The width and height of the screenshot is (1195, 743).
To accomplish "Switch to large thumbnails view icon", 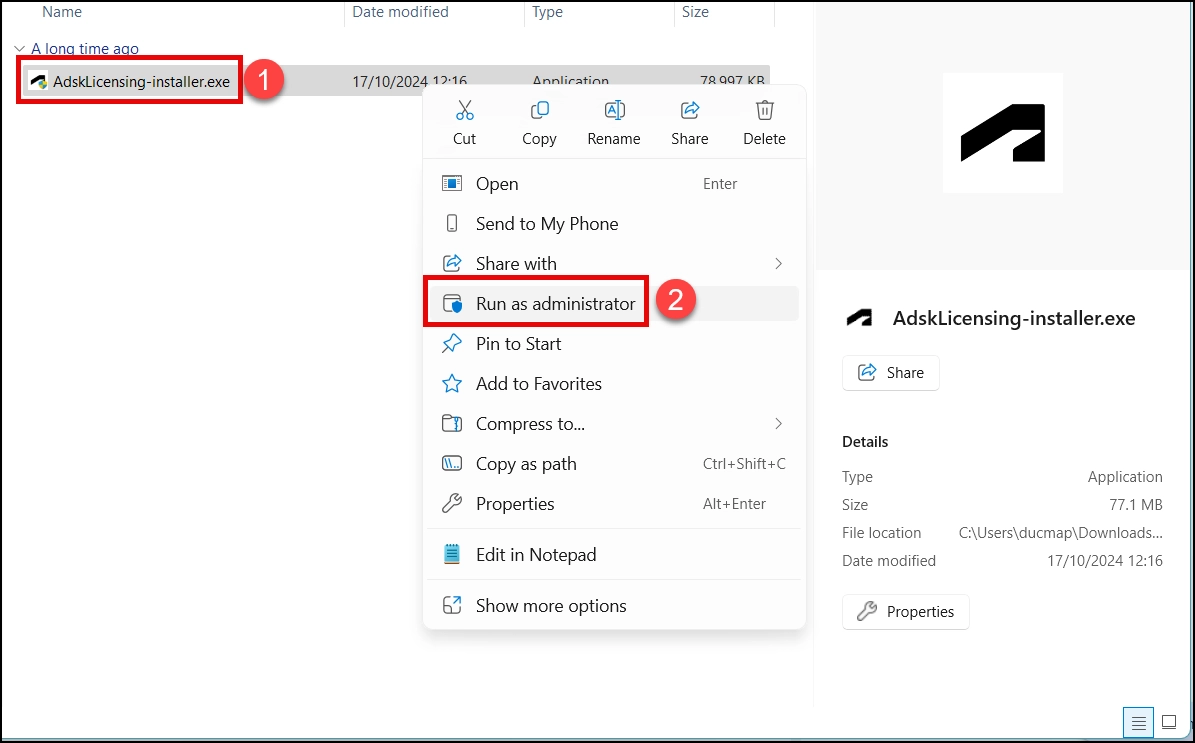I will tap(1169, 722).
